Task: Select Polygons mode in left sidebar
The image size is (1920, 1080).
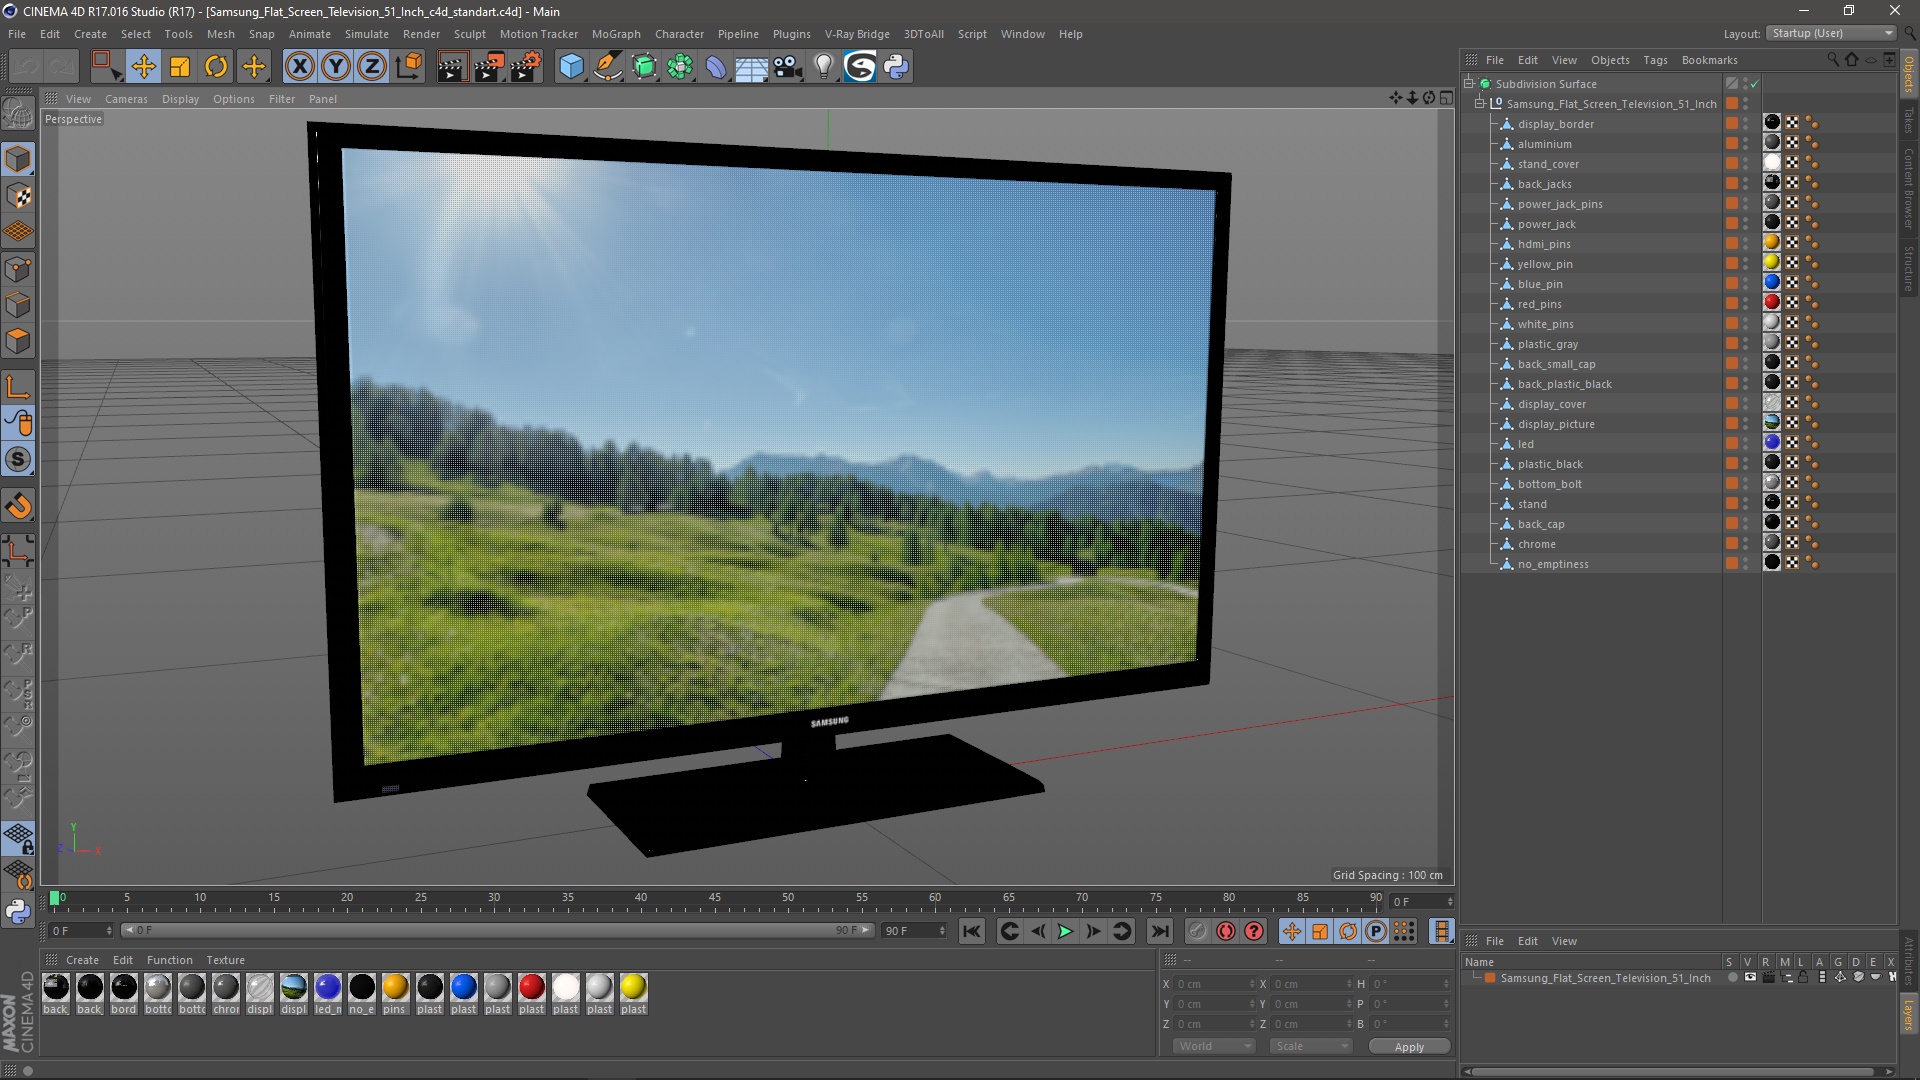Action: coord(18,341)
